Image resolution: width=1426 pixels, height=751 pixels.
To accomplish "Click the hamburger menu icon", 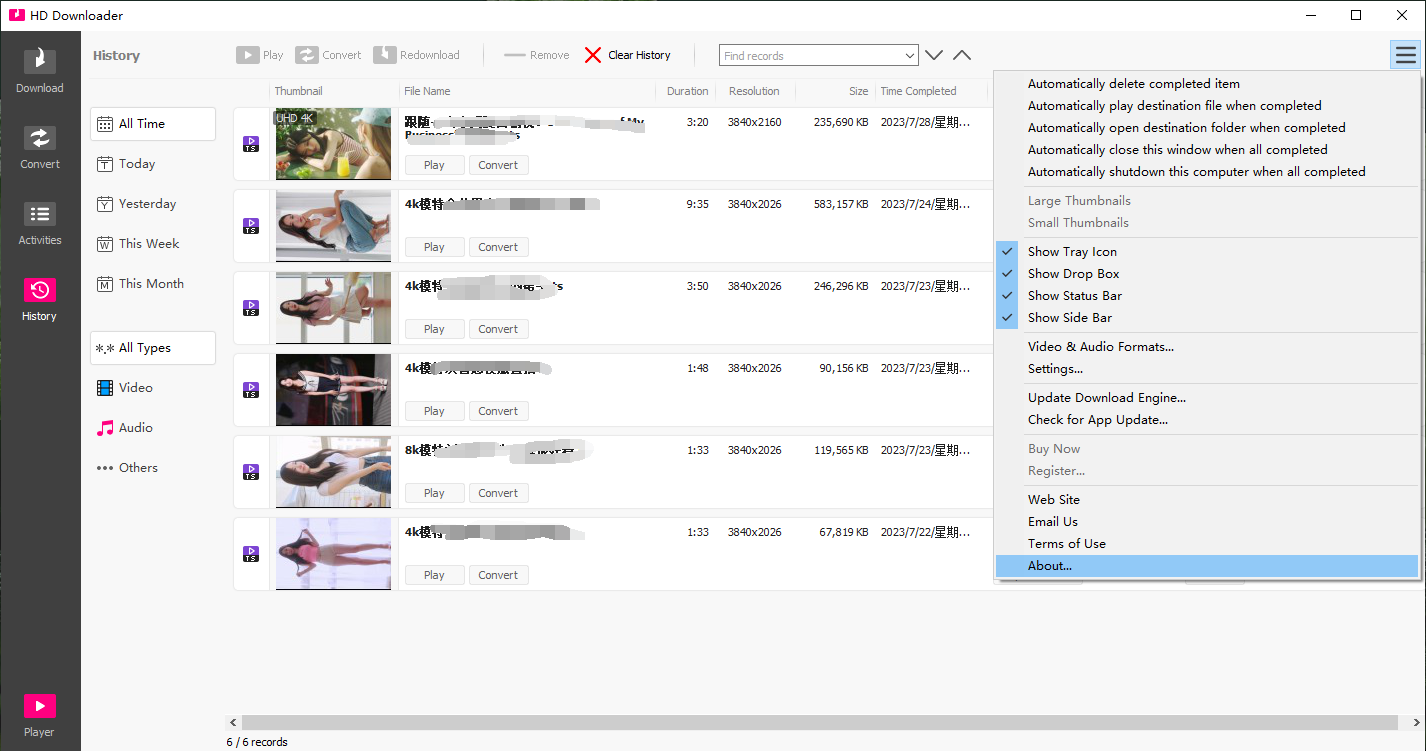I will coord(1405,55).
